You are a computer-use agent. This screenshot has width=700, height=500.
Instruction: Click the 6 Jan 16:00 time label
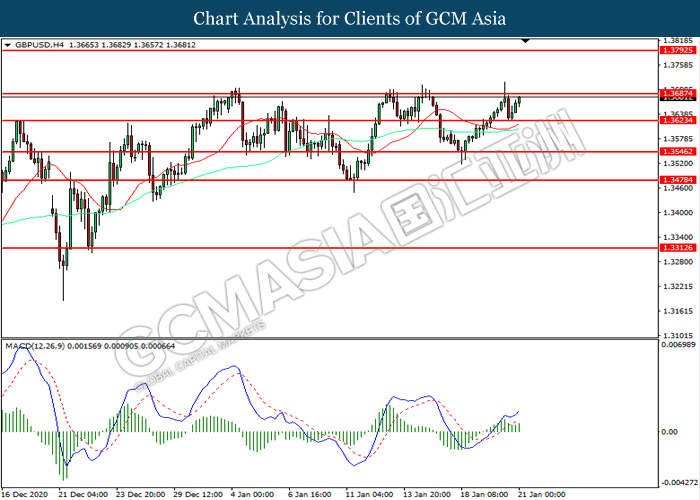pyautogui.click(x=310, y=494)
